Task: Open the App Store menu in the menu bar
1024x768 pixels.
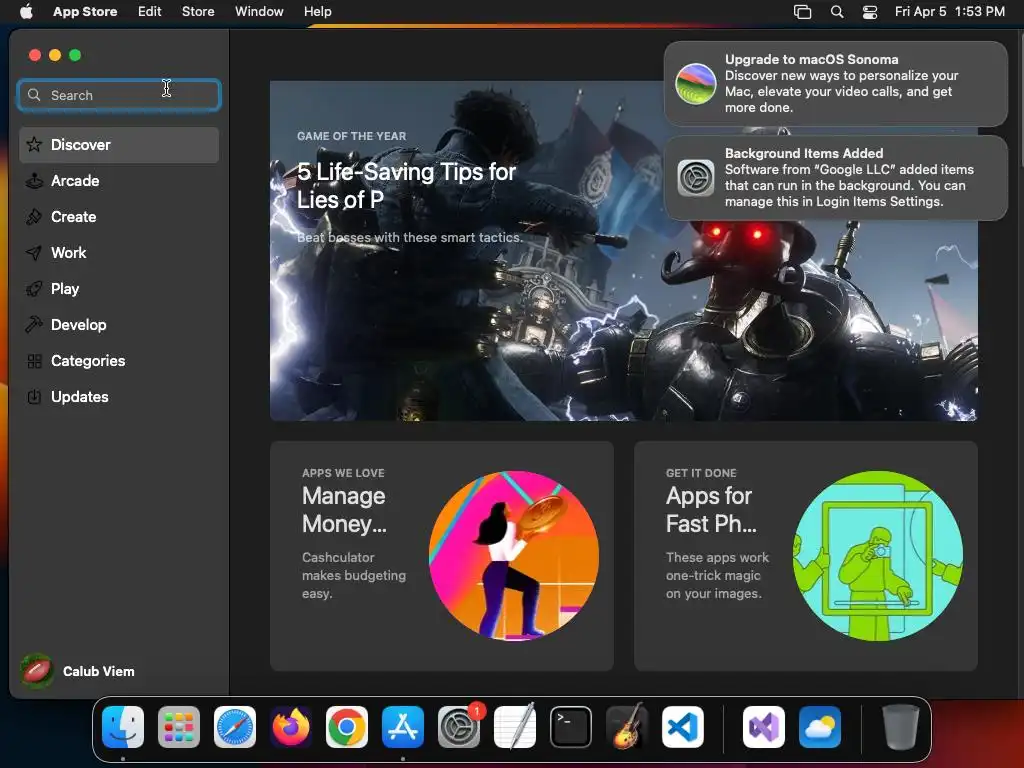Action: click(85, 11)
